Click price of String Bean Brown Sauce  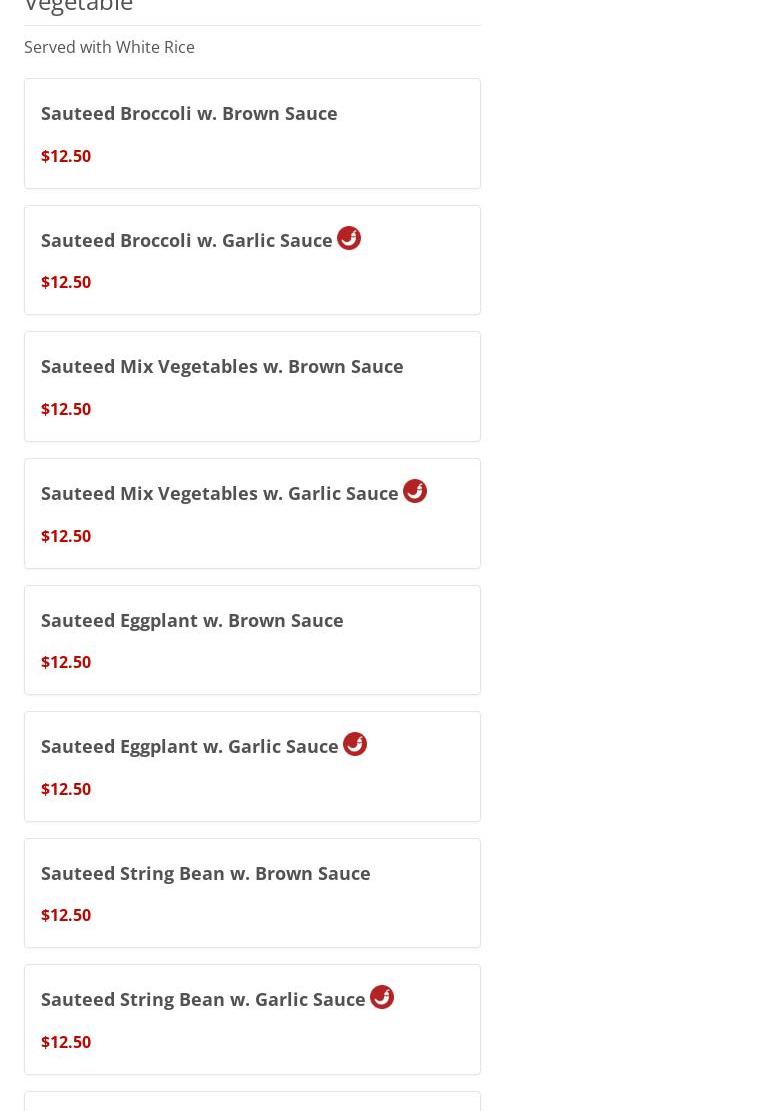click(66, 915)
